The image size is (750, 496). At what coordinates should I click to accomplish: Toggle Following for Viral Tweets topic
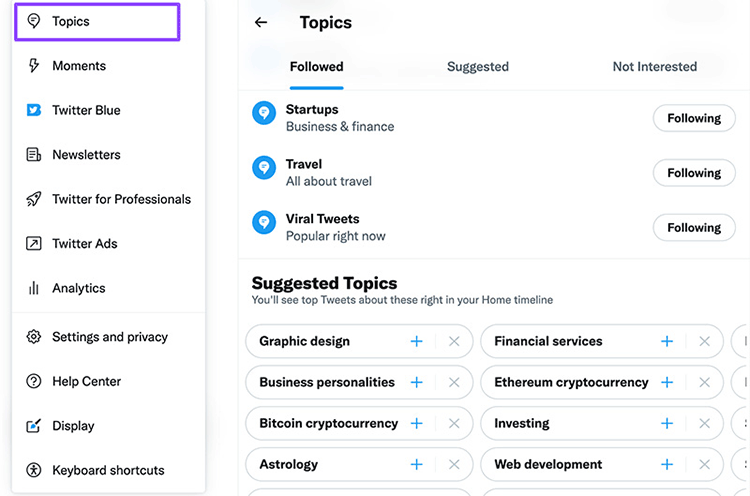[694, 228]
